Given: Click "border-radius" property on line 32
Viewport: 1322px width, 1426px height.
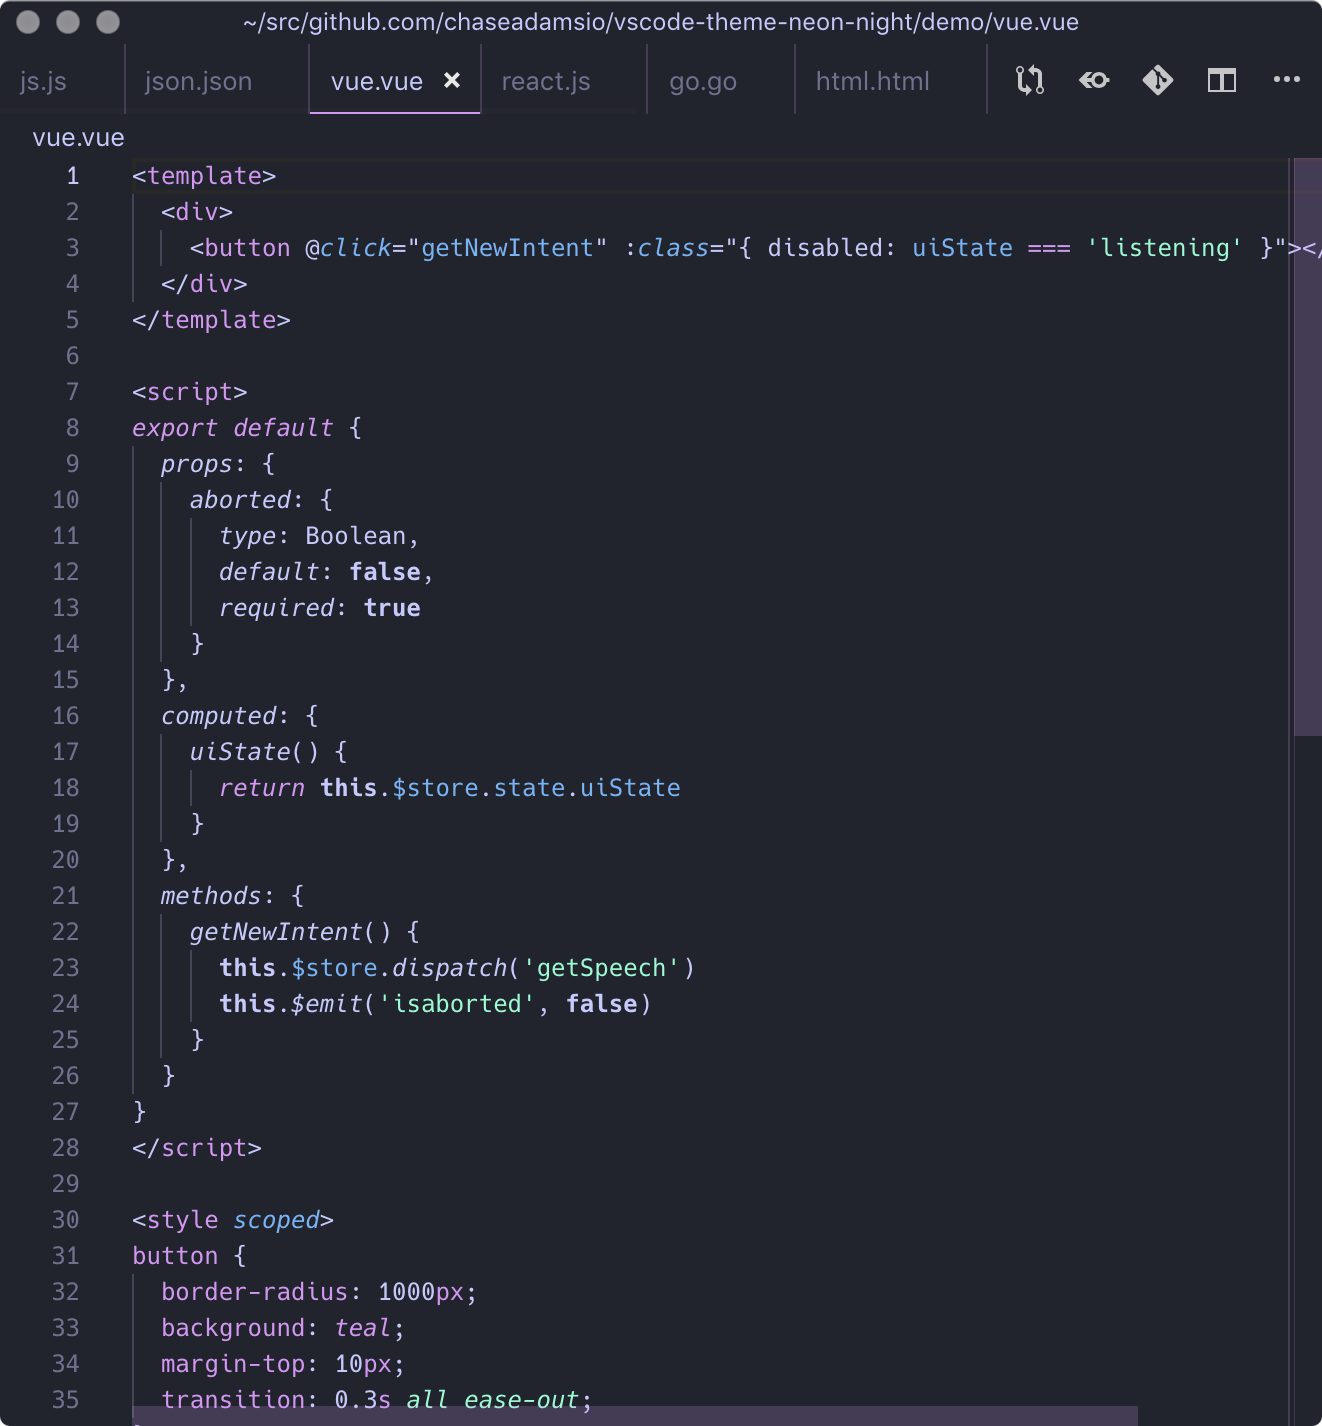Looking at the screenshot, I should point(255,1292).
